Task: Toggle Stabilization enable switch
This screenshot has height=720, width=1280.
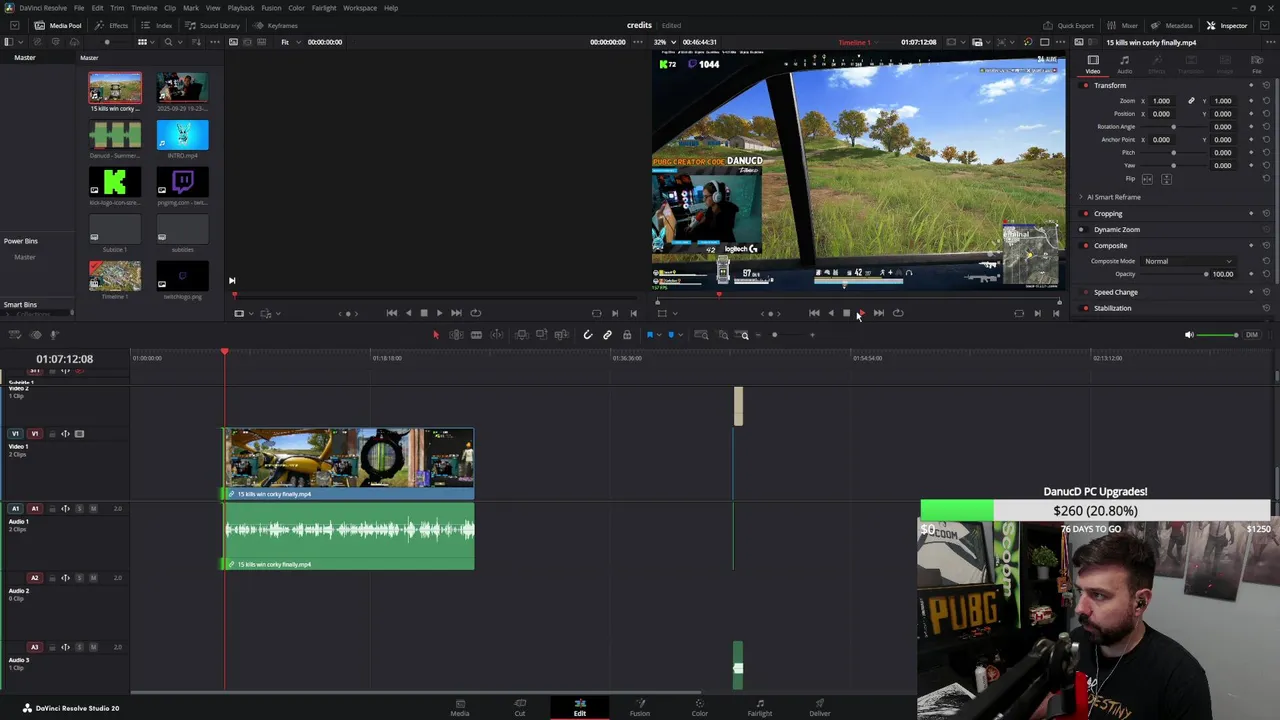Action: (x=1085, y=308)
